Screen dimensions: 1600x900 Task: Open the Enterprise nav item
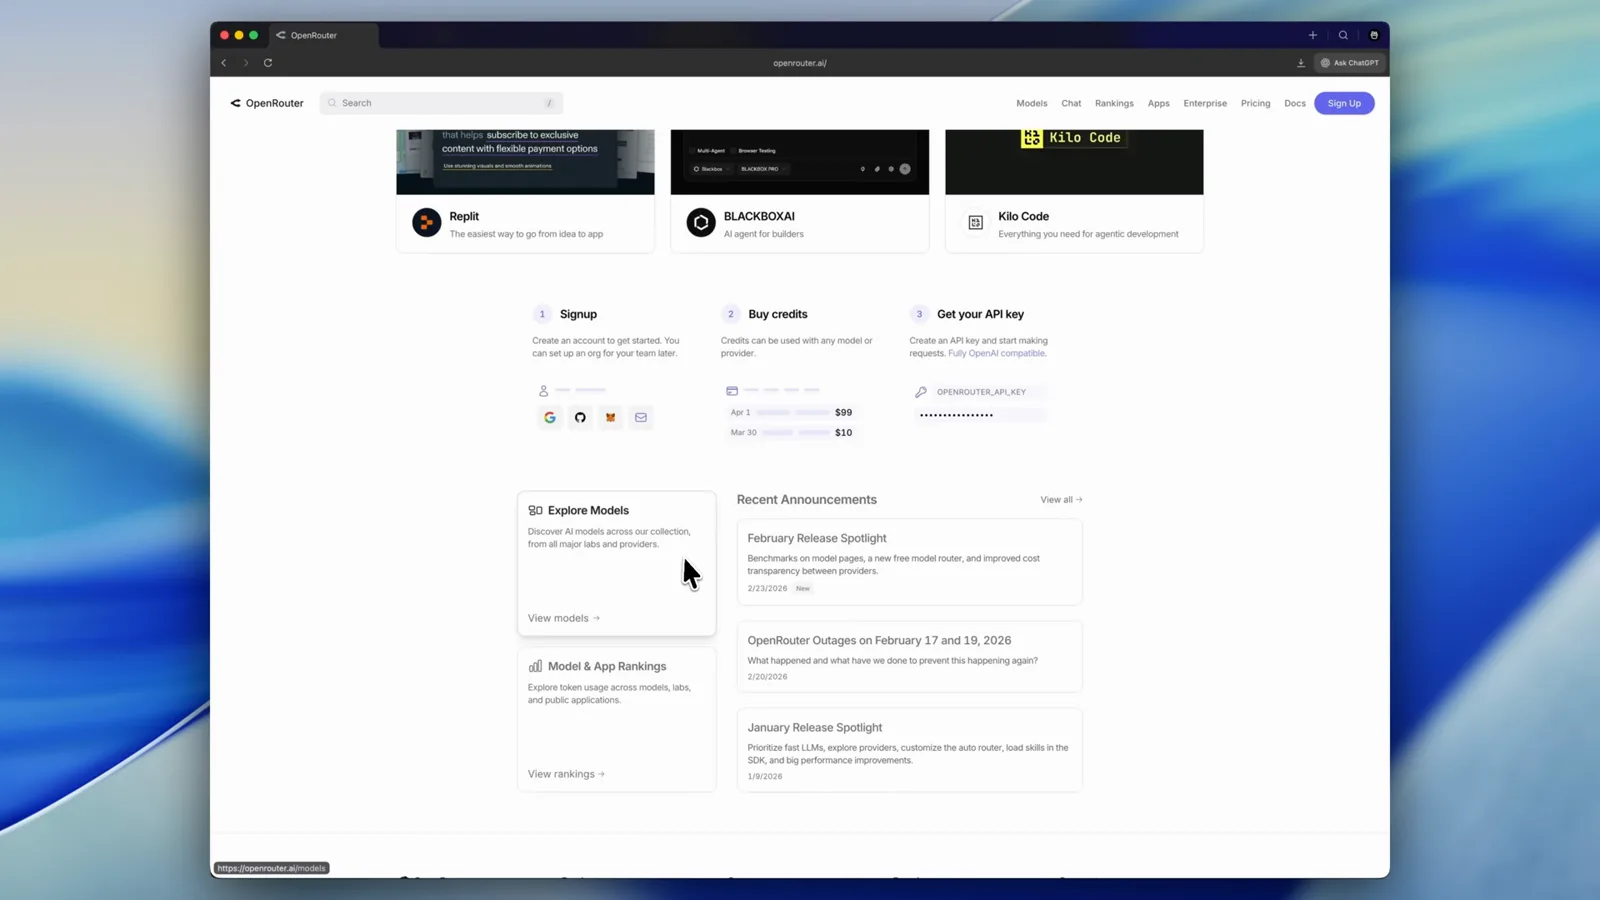pos(1205,103)
